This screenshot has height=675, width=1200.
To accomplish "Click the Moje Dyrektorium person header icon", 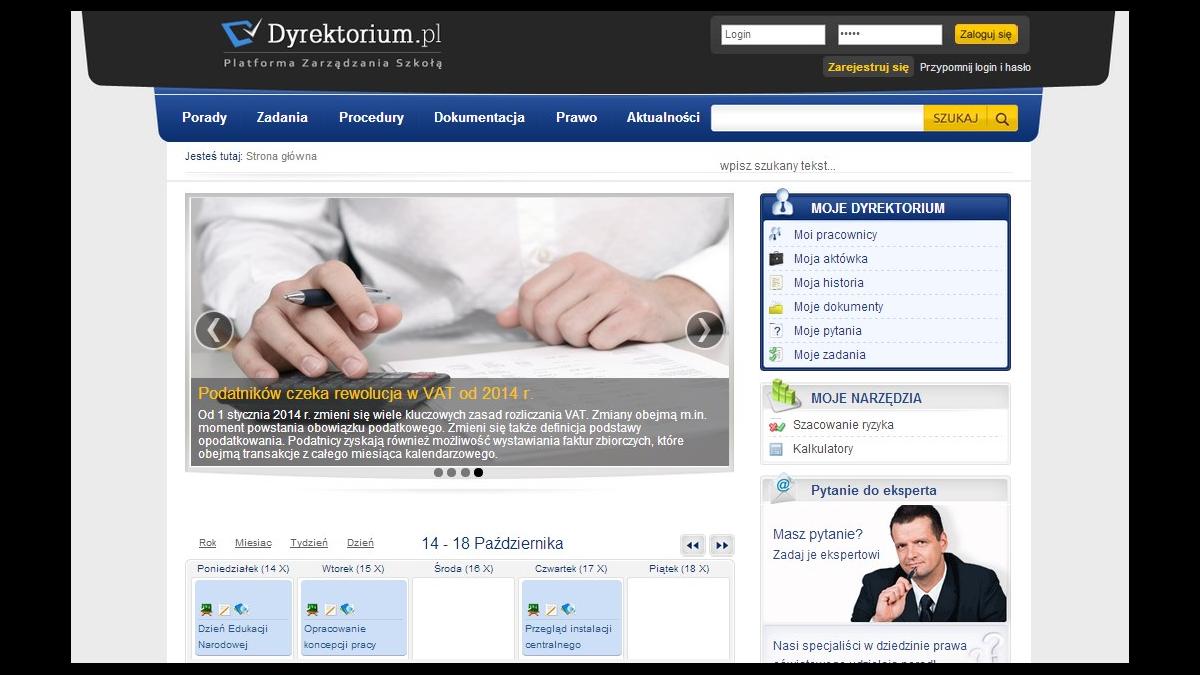I will tap(783, 202).
